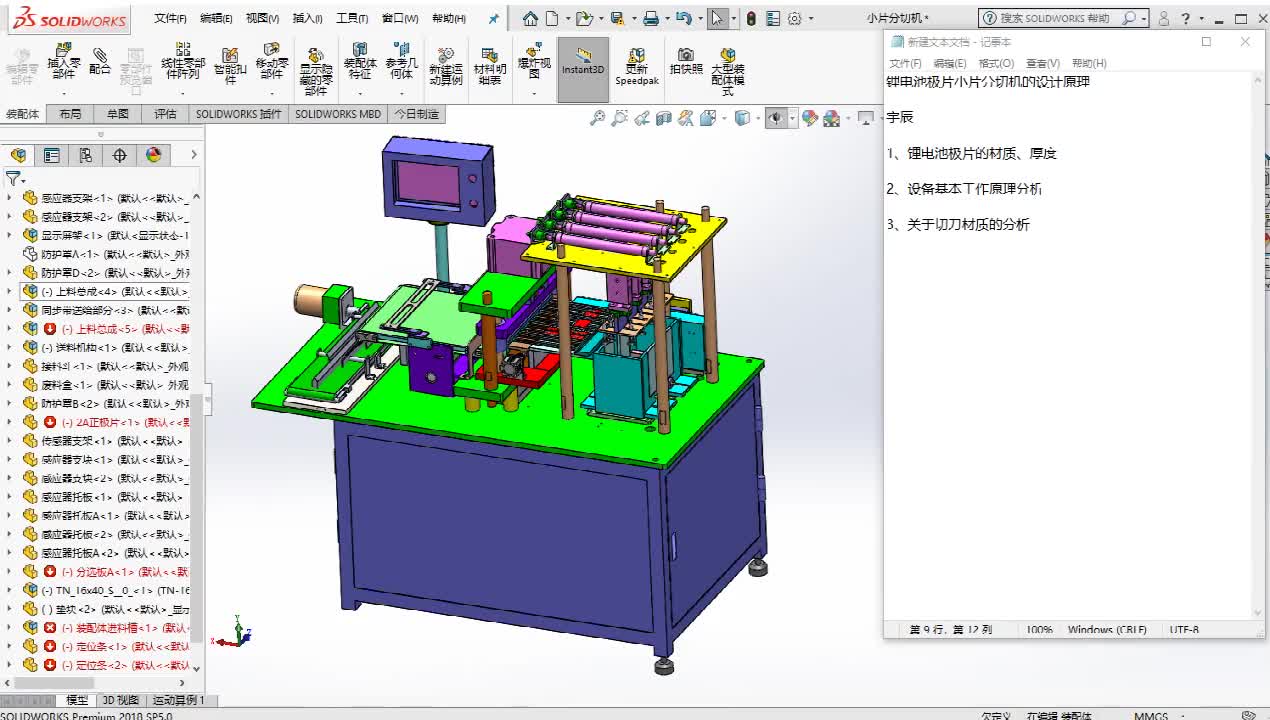Expand the 同步带送给部分<3> tree node
Image resolution: width=1270 pixels, height=720 pixels.
(10, 310)
